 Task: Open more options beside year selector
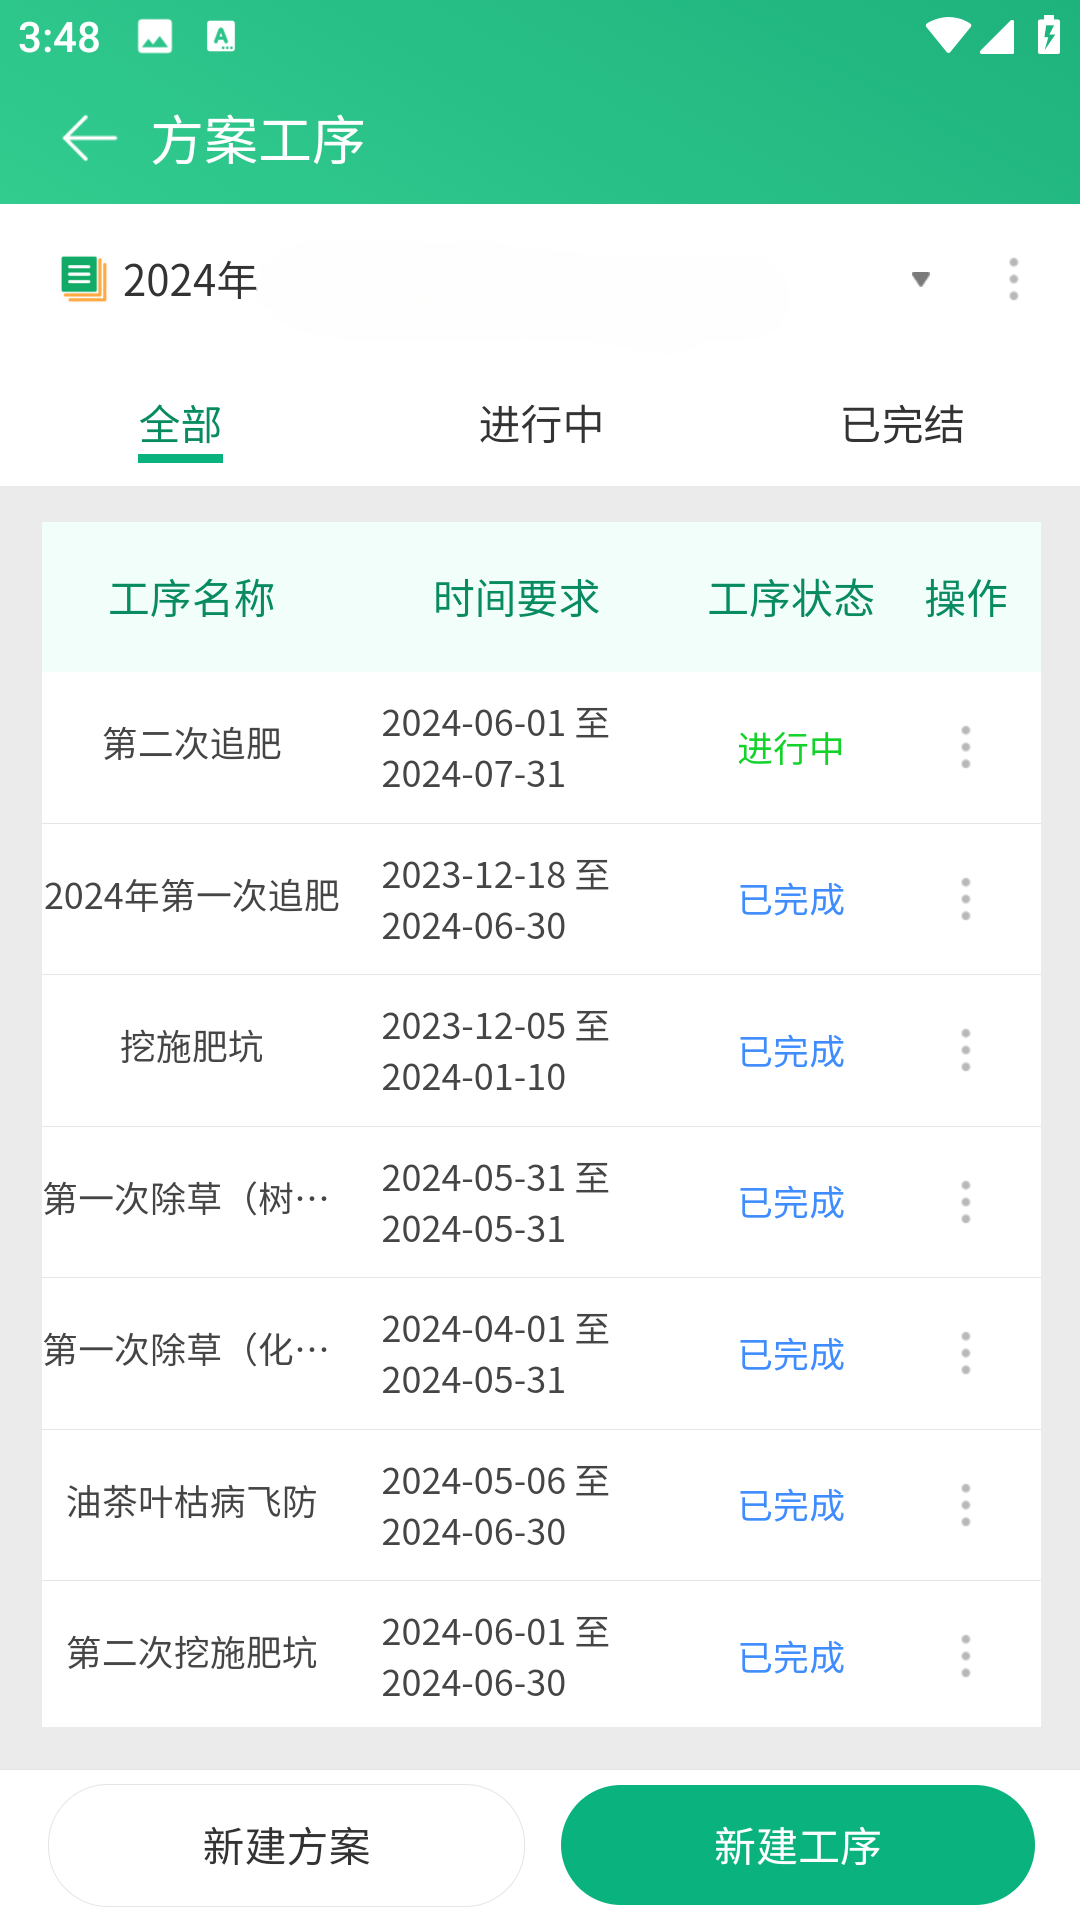[x=1013, y=279]
